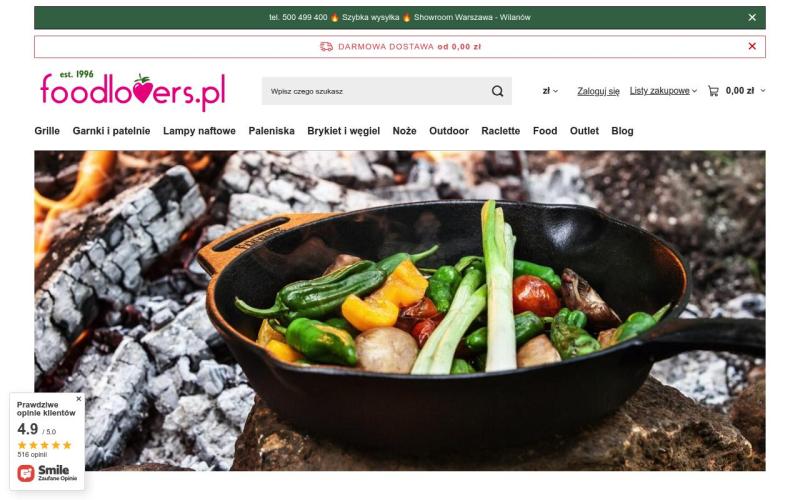Open the Raclette category
This screenshot has width=800, height=500.
tap(501, 131)
